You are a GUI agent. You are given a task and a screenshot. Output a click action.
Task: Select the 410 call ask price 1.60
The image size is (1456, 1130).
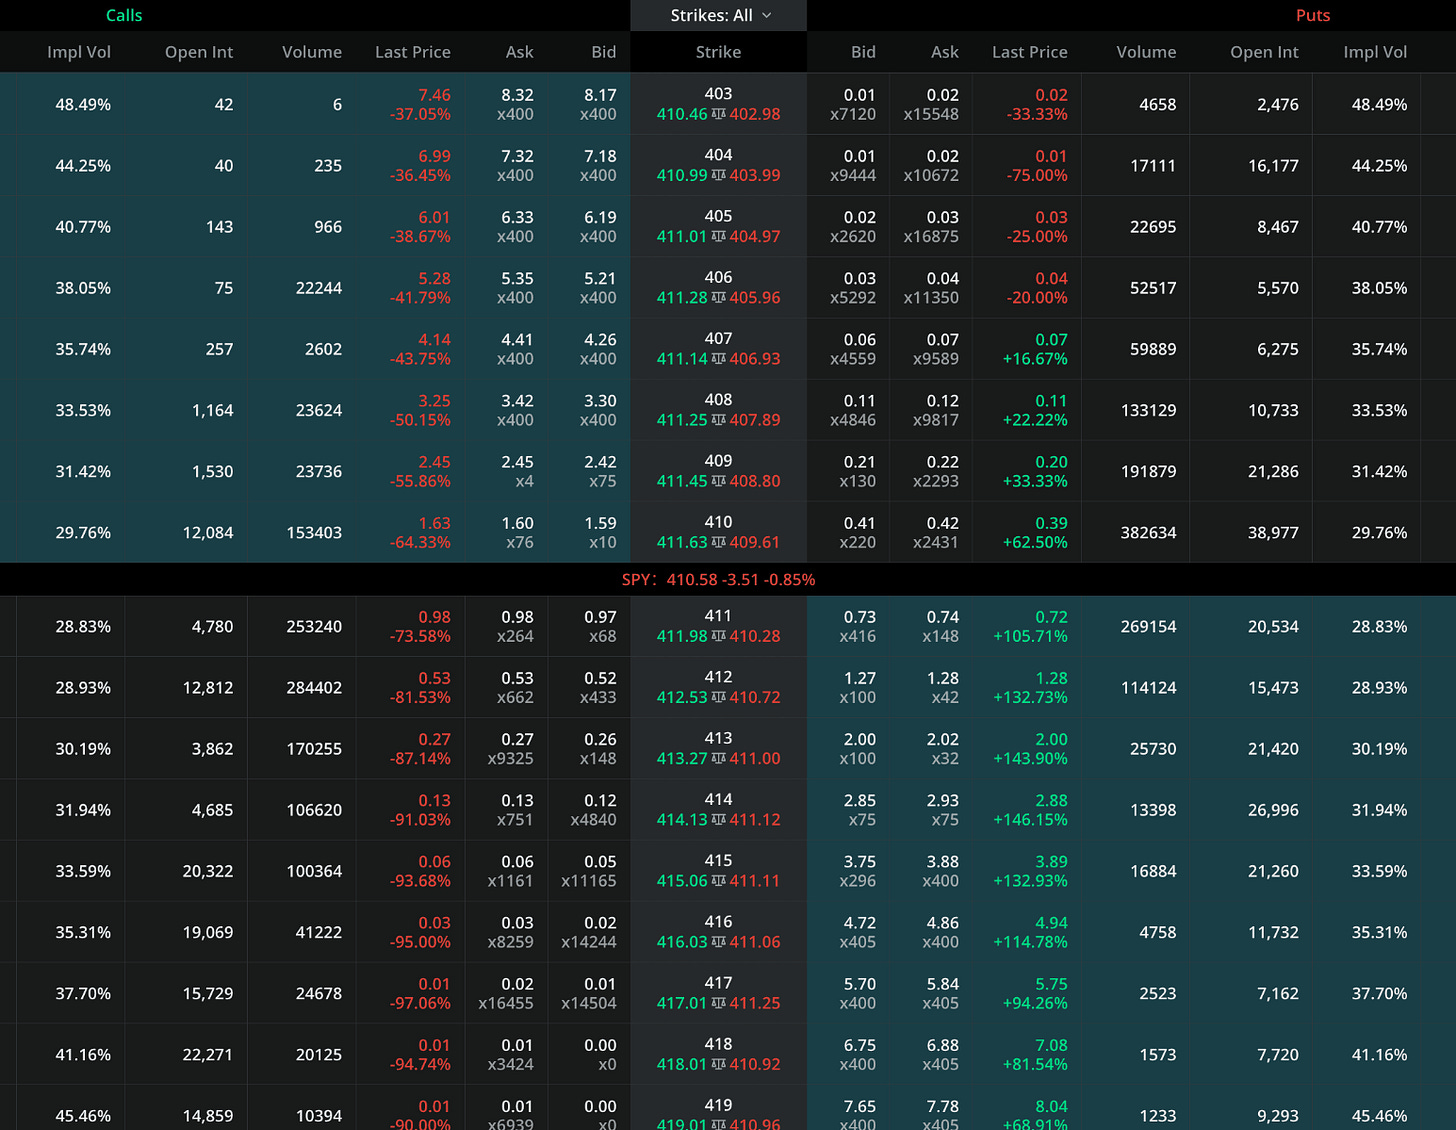click(517, 523)
